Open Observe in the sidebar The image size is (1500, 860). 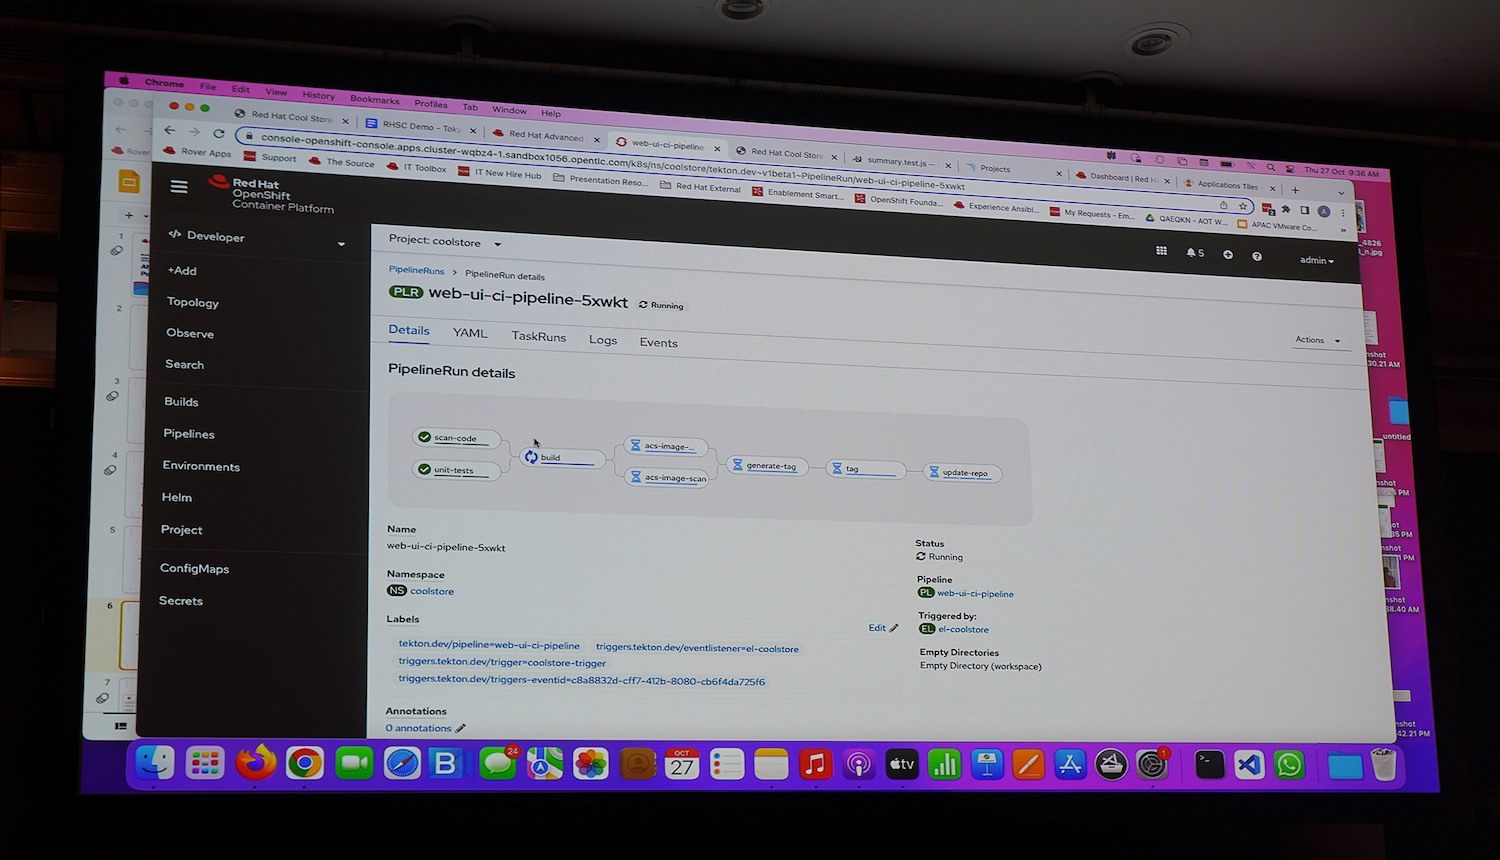pos(190,333)
